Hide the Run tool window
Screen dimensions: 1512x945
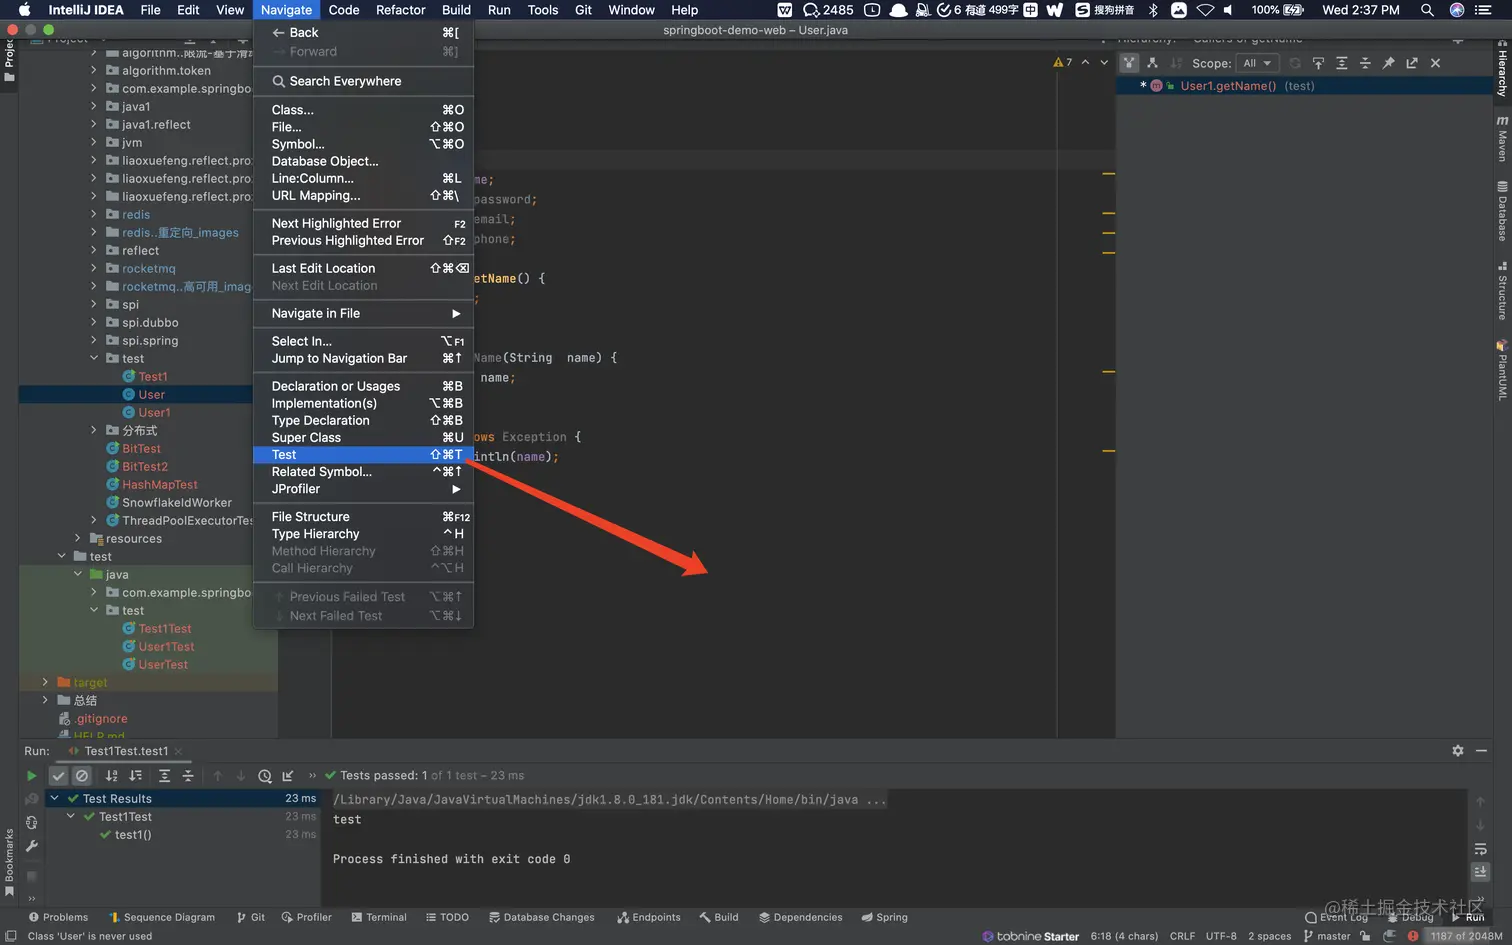(1482, 751)
